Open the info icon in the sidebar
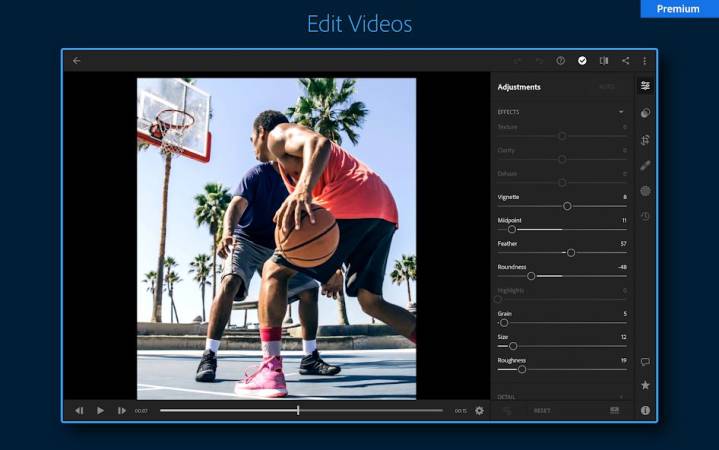This screenshot has width=719, height=450. pos(645,410)
